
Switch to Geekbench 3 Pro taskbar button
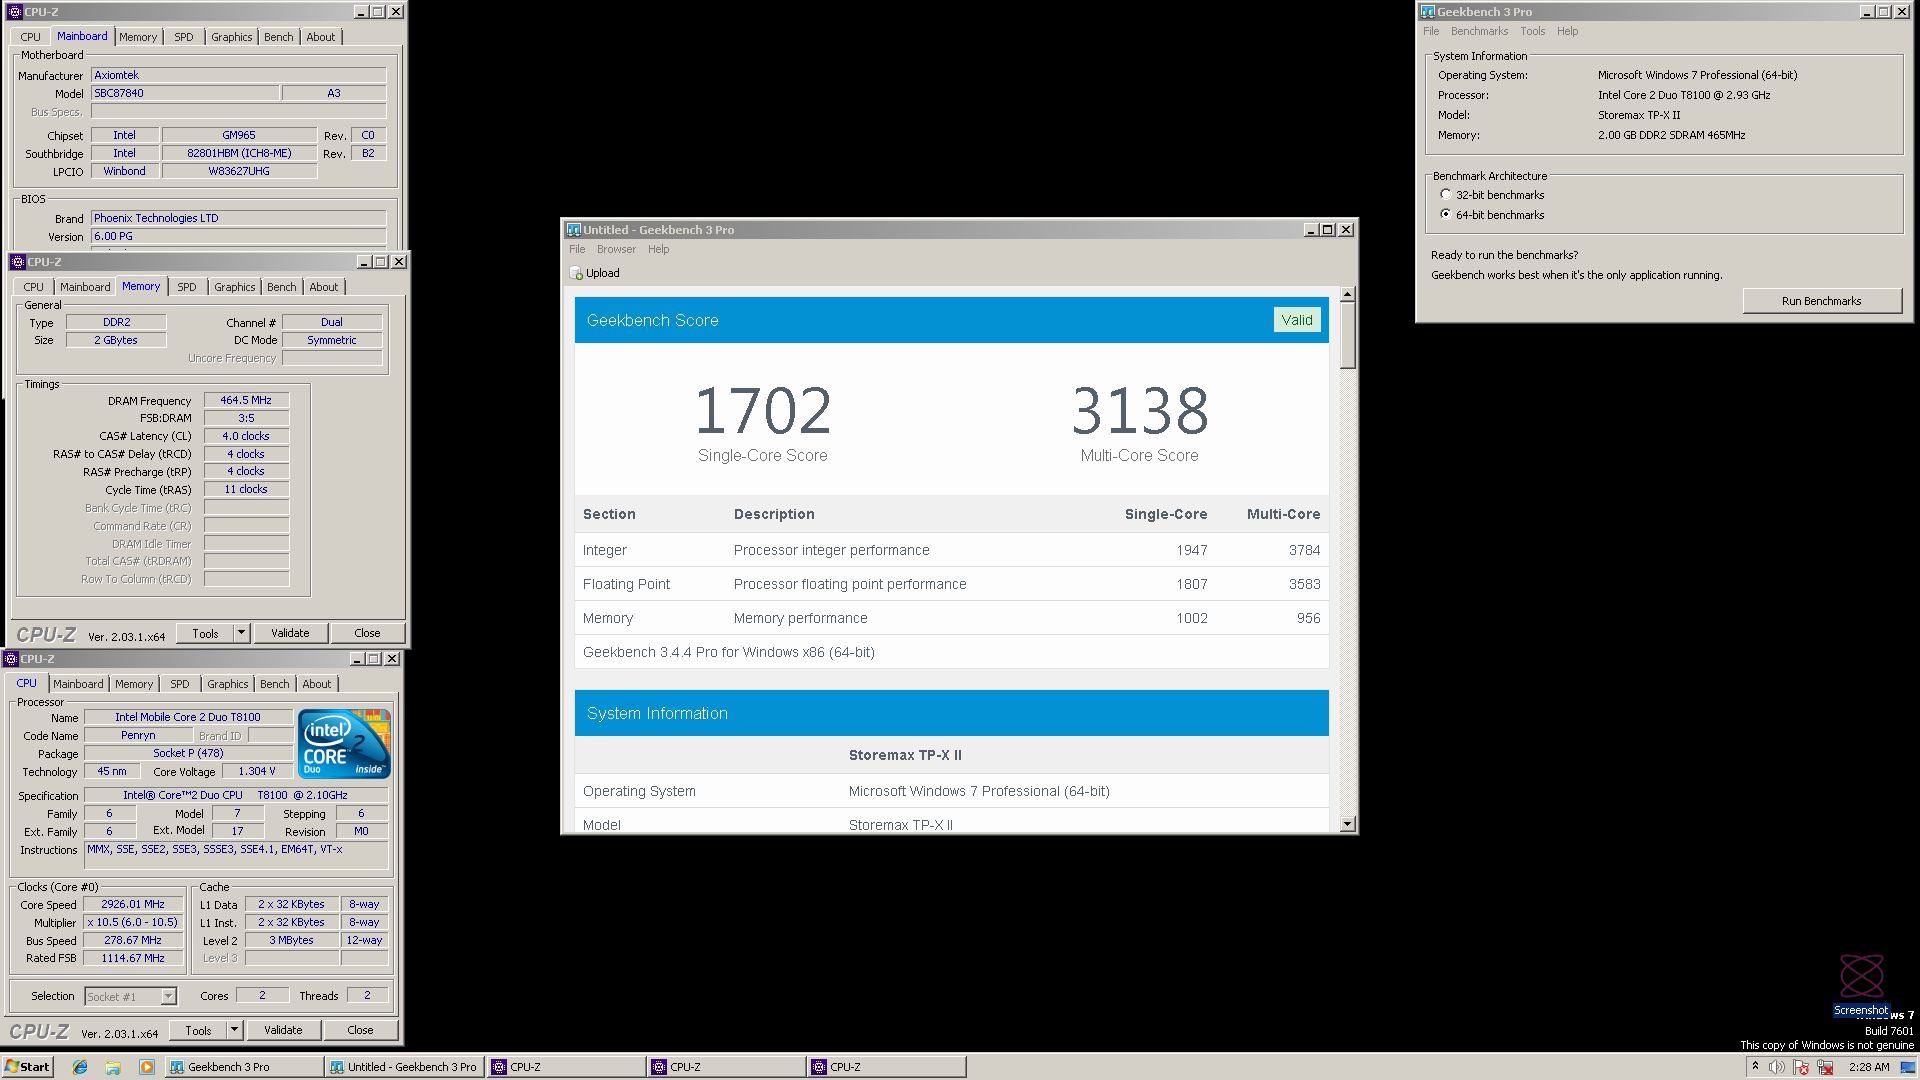coord(244,1067)
